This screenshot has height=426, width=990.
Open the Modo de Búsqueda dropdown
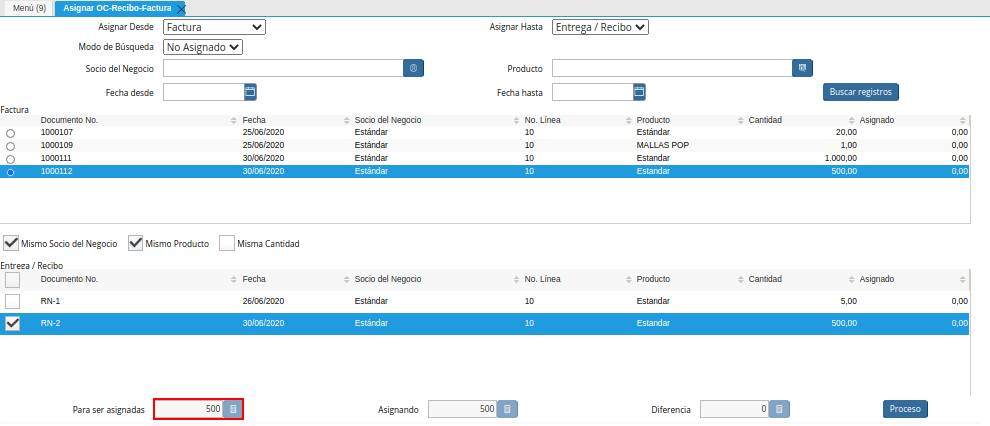tap(203, 46)
